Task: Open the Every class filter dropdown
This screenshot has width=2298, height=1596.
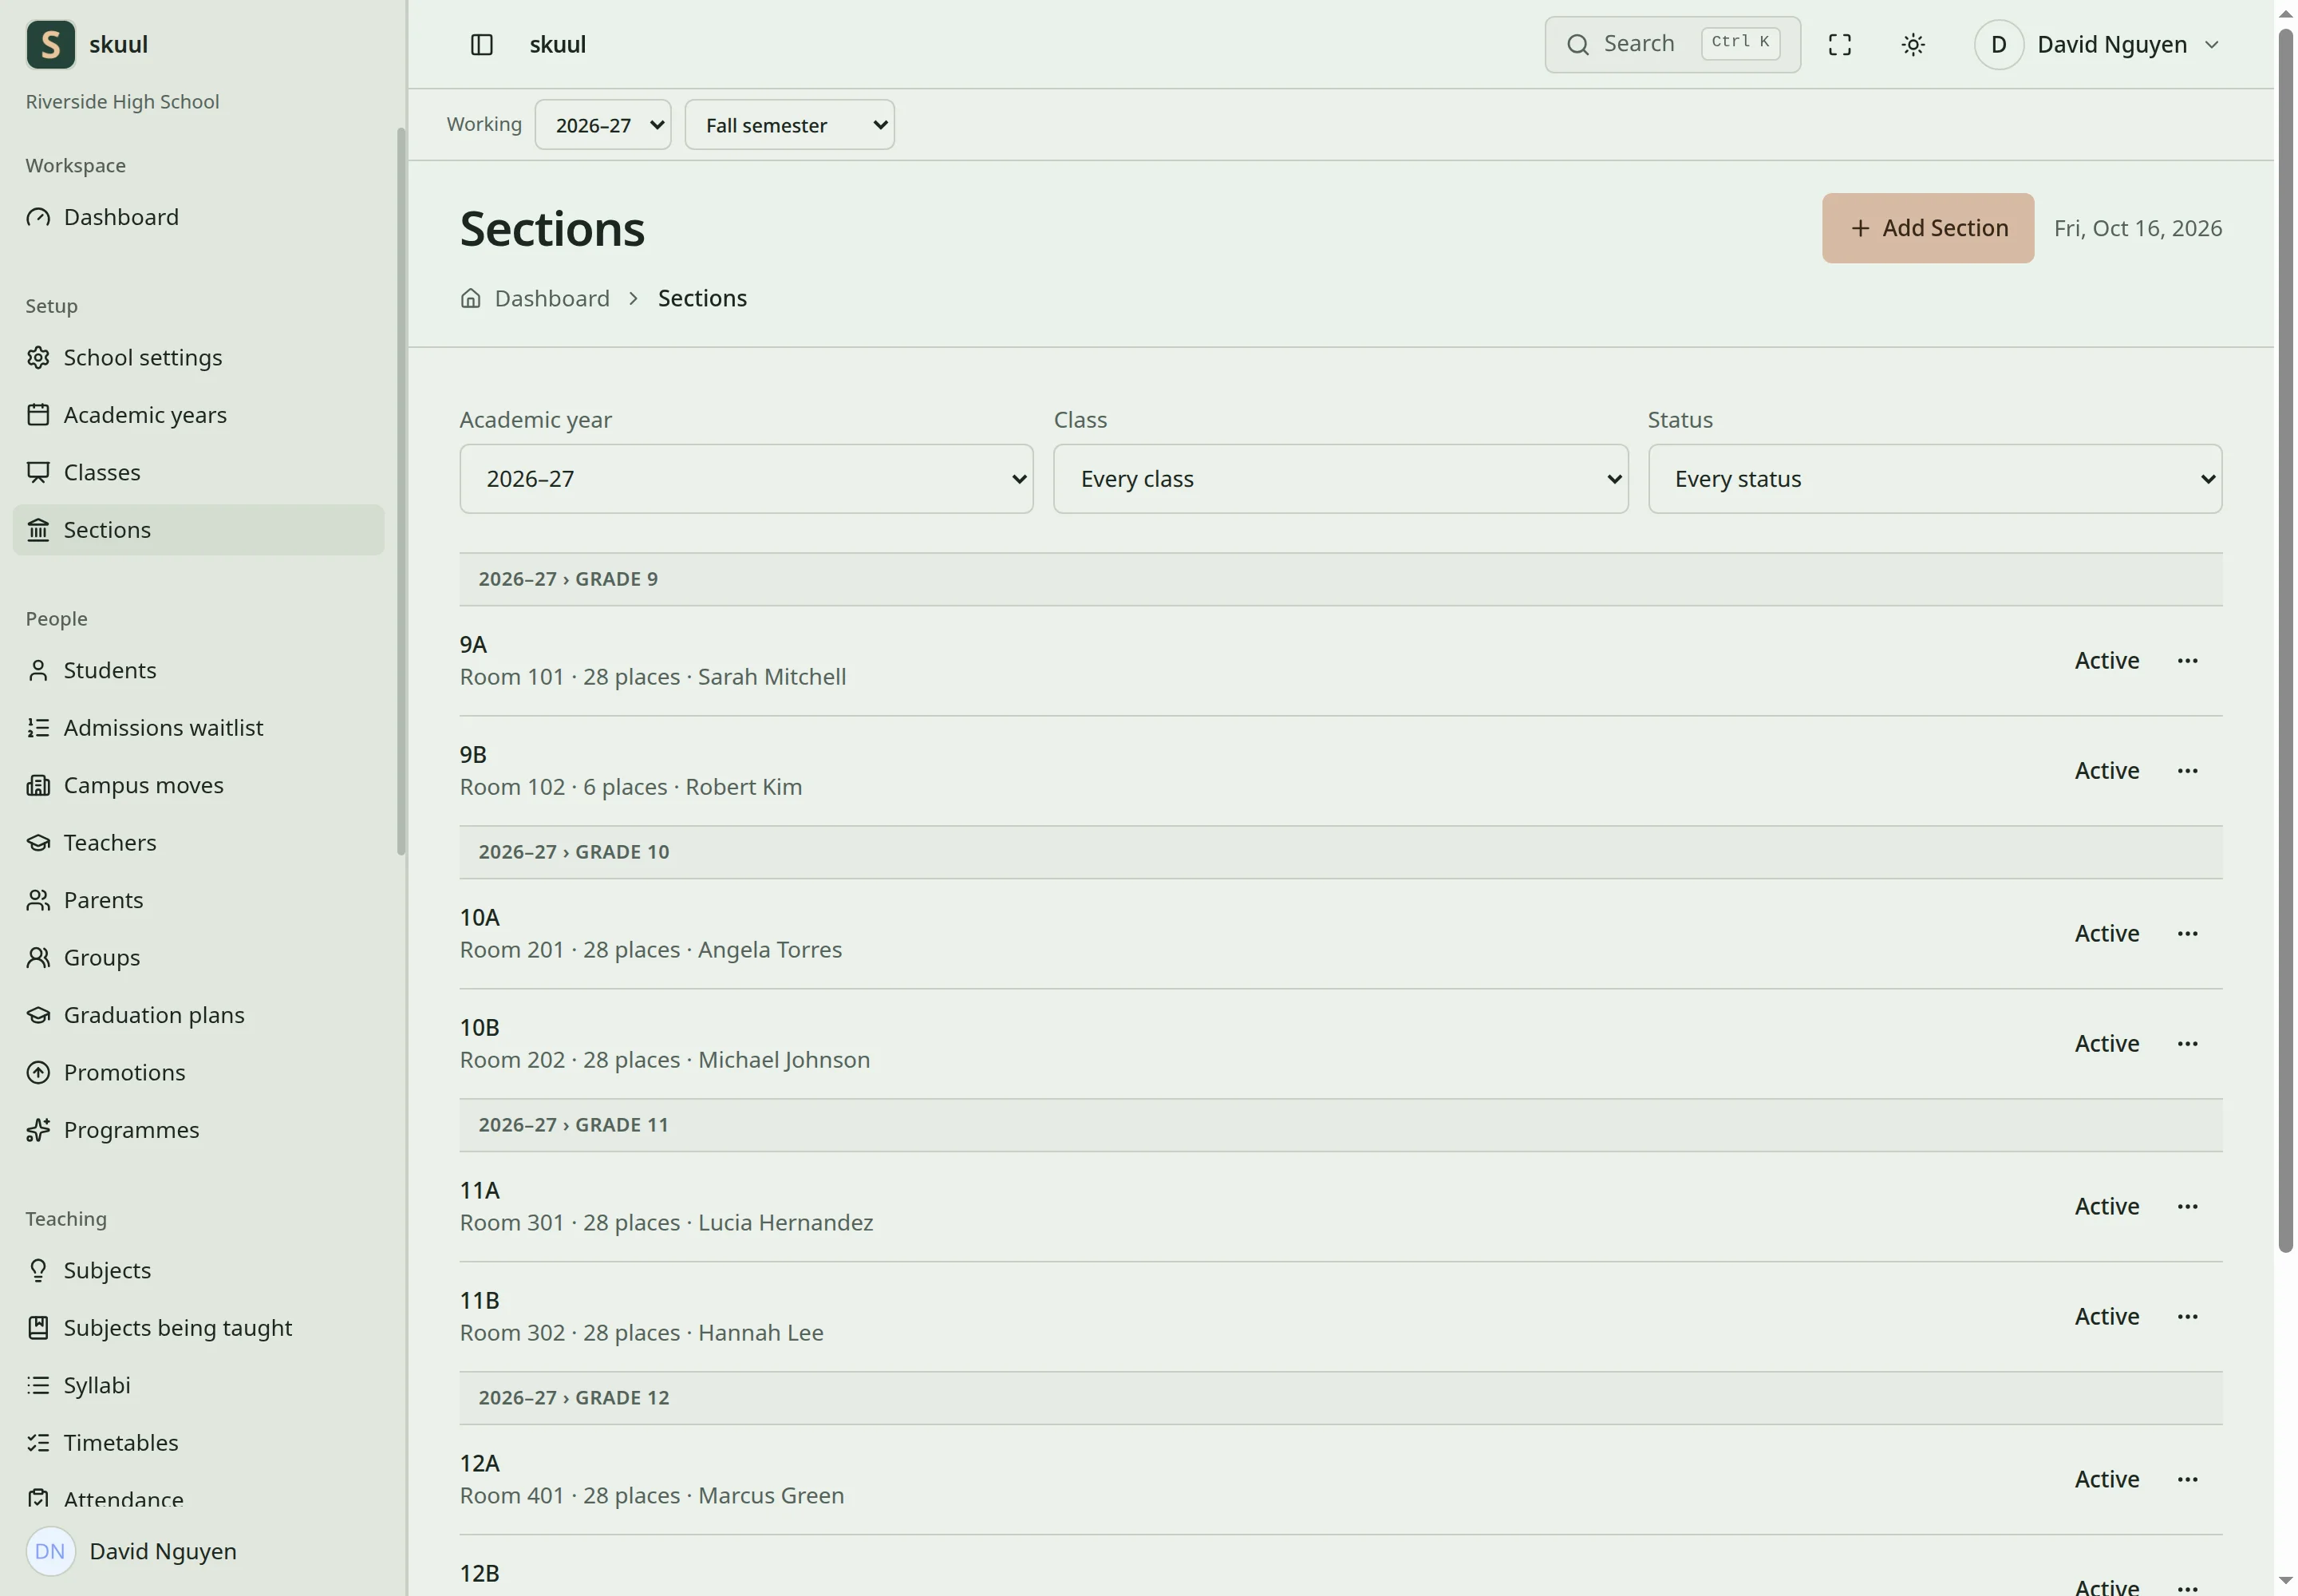Action: point(1340,479)
